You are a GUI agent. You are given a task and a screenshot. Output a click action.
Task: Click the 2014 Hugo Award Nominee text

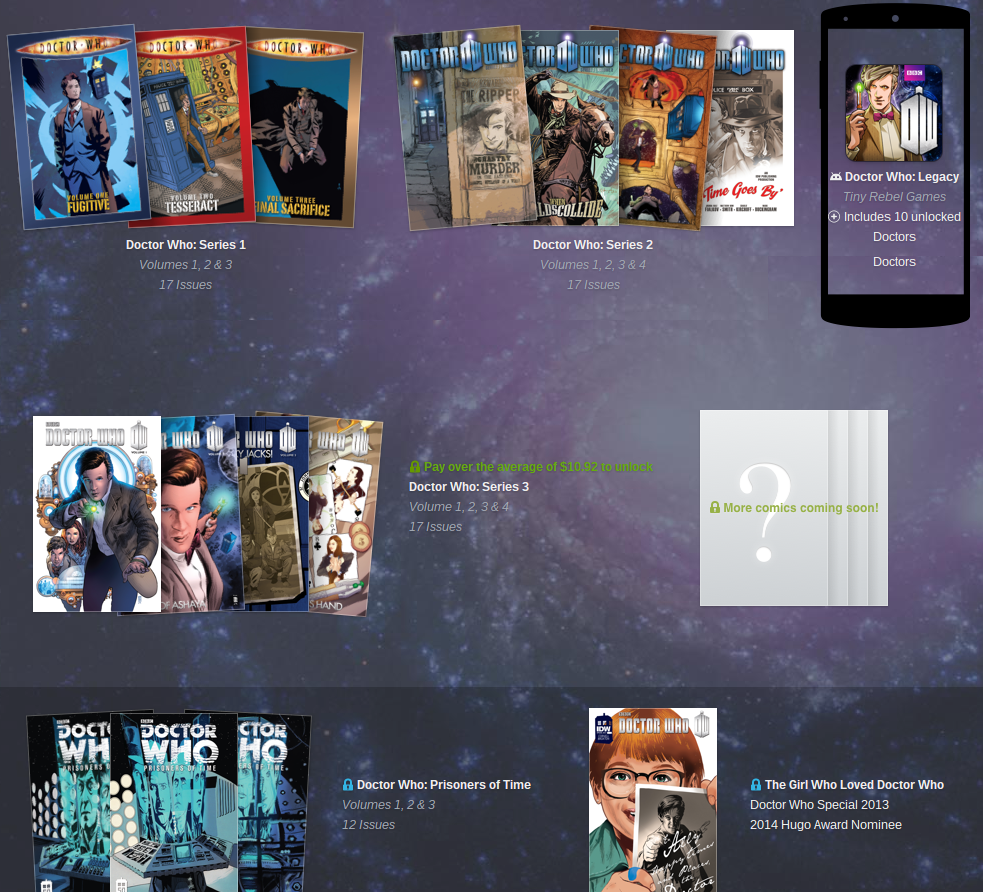(826, 825)
